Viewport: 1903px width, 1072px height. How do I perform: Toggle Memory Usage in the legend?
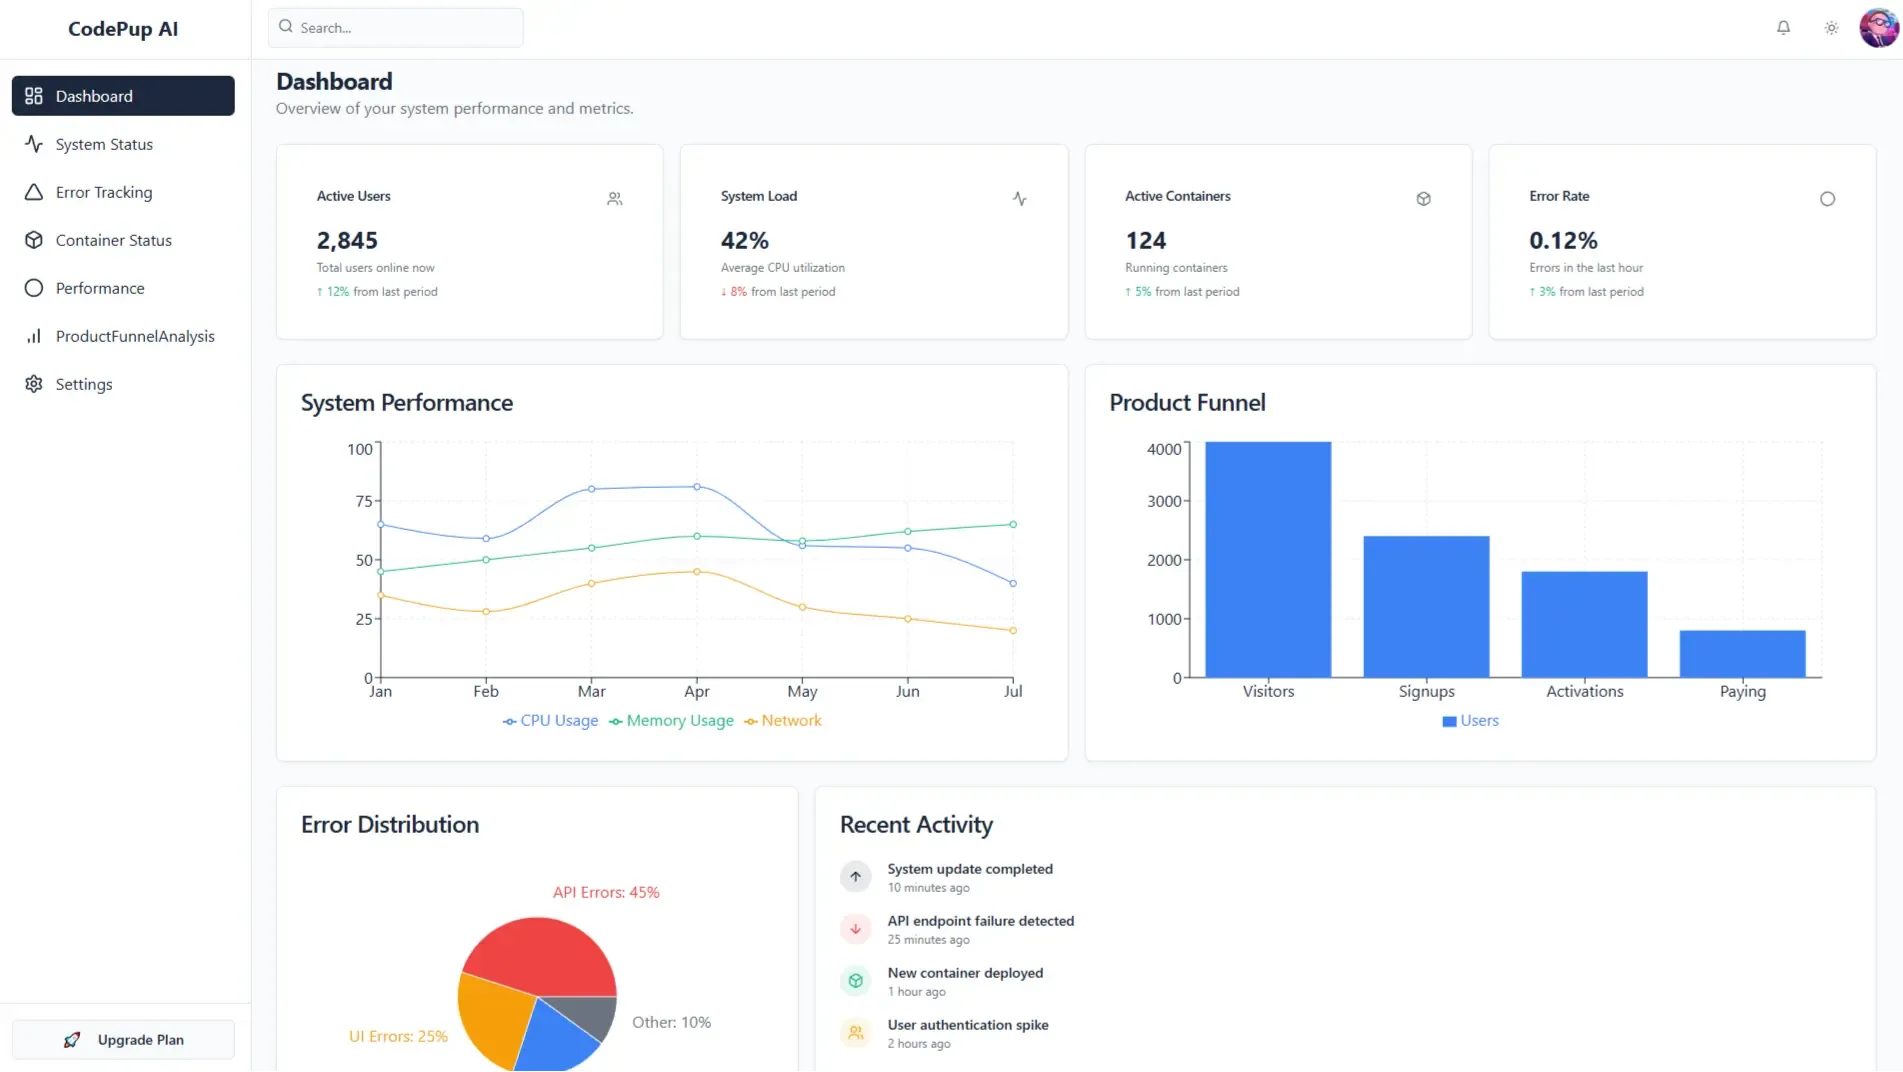click(671, 720)
